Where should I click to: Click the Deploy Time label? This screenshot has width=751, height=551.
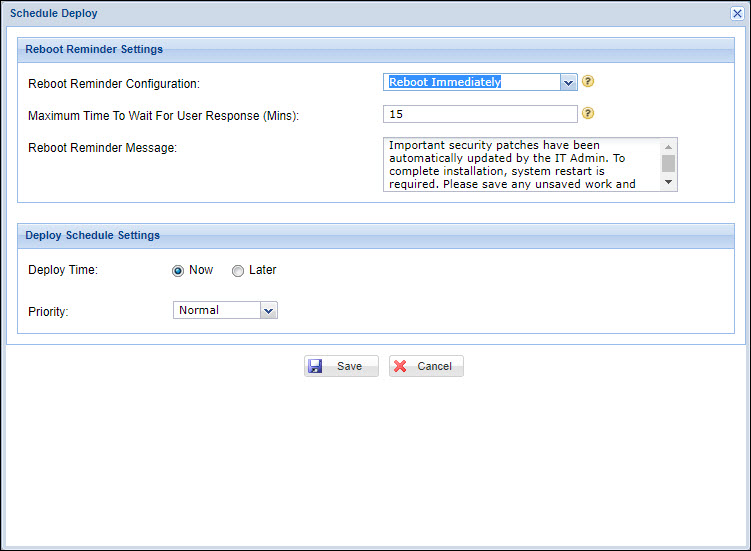[x=62, y=271]
